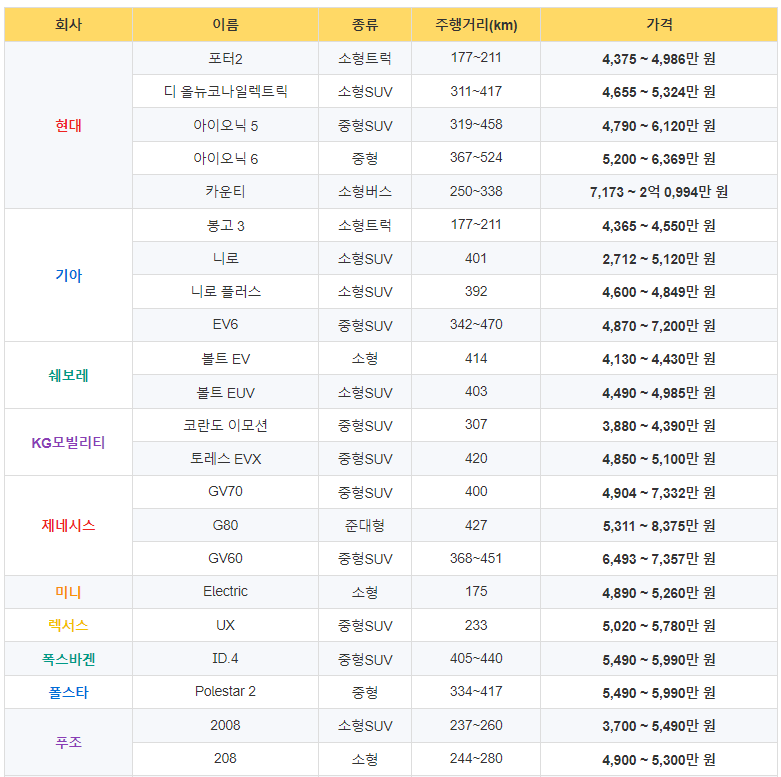Click the 2008 model name
Viewport: 781px width, 777px height.
pyautogui.click(x=225, y=725)
